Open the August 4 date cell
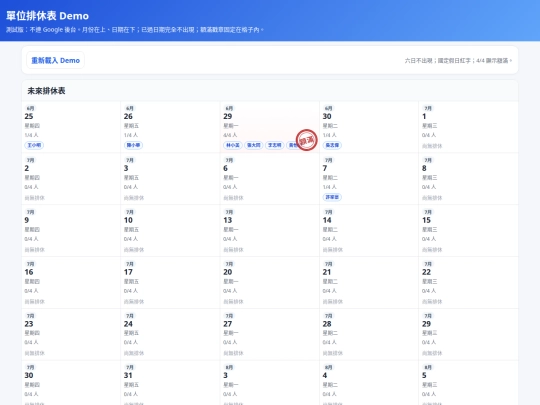This screenshot has height=405, width=540. click(369, 383)
